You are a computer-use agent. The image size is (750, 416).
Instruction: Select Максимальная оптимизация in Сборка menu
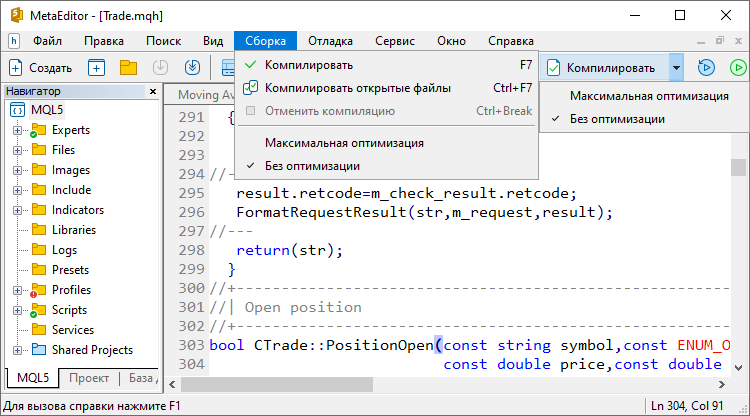[x=386, y=143]
